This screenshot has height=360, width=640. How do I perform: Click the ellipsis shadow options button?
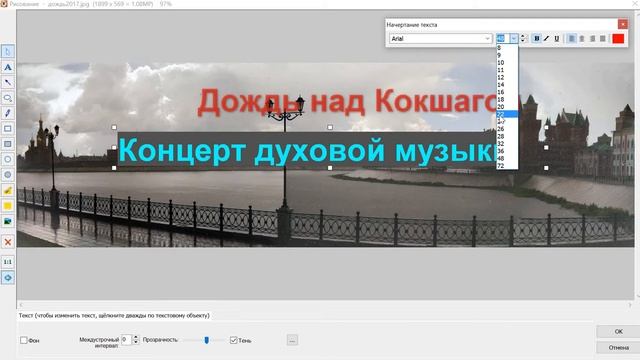292,340
